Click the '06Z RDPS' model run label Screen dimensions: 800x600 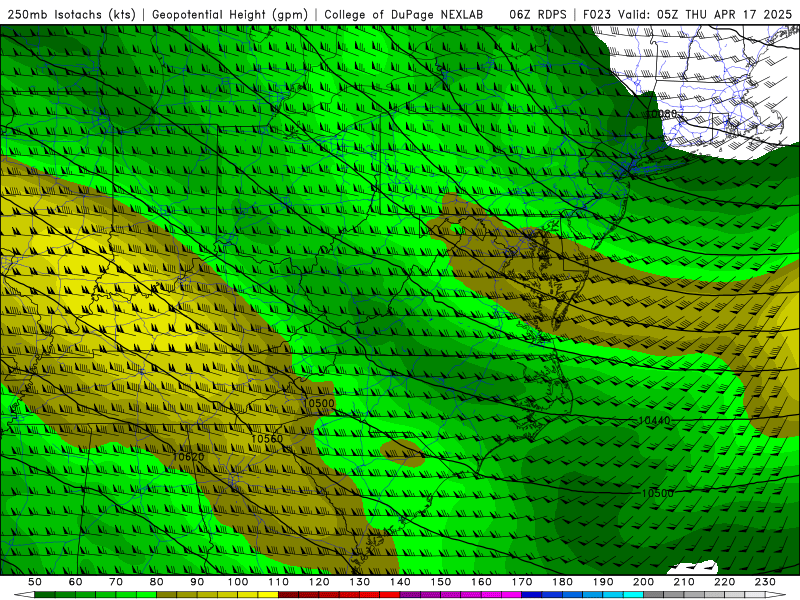(538, 14)
